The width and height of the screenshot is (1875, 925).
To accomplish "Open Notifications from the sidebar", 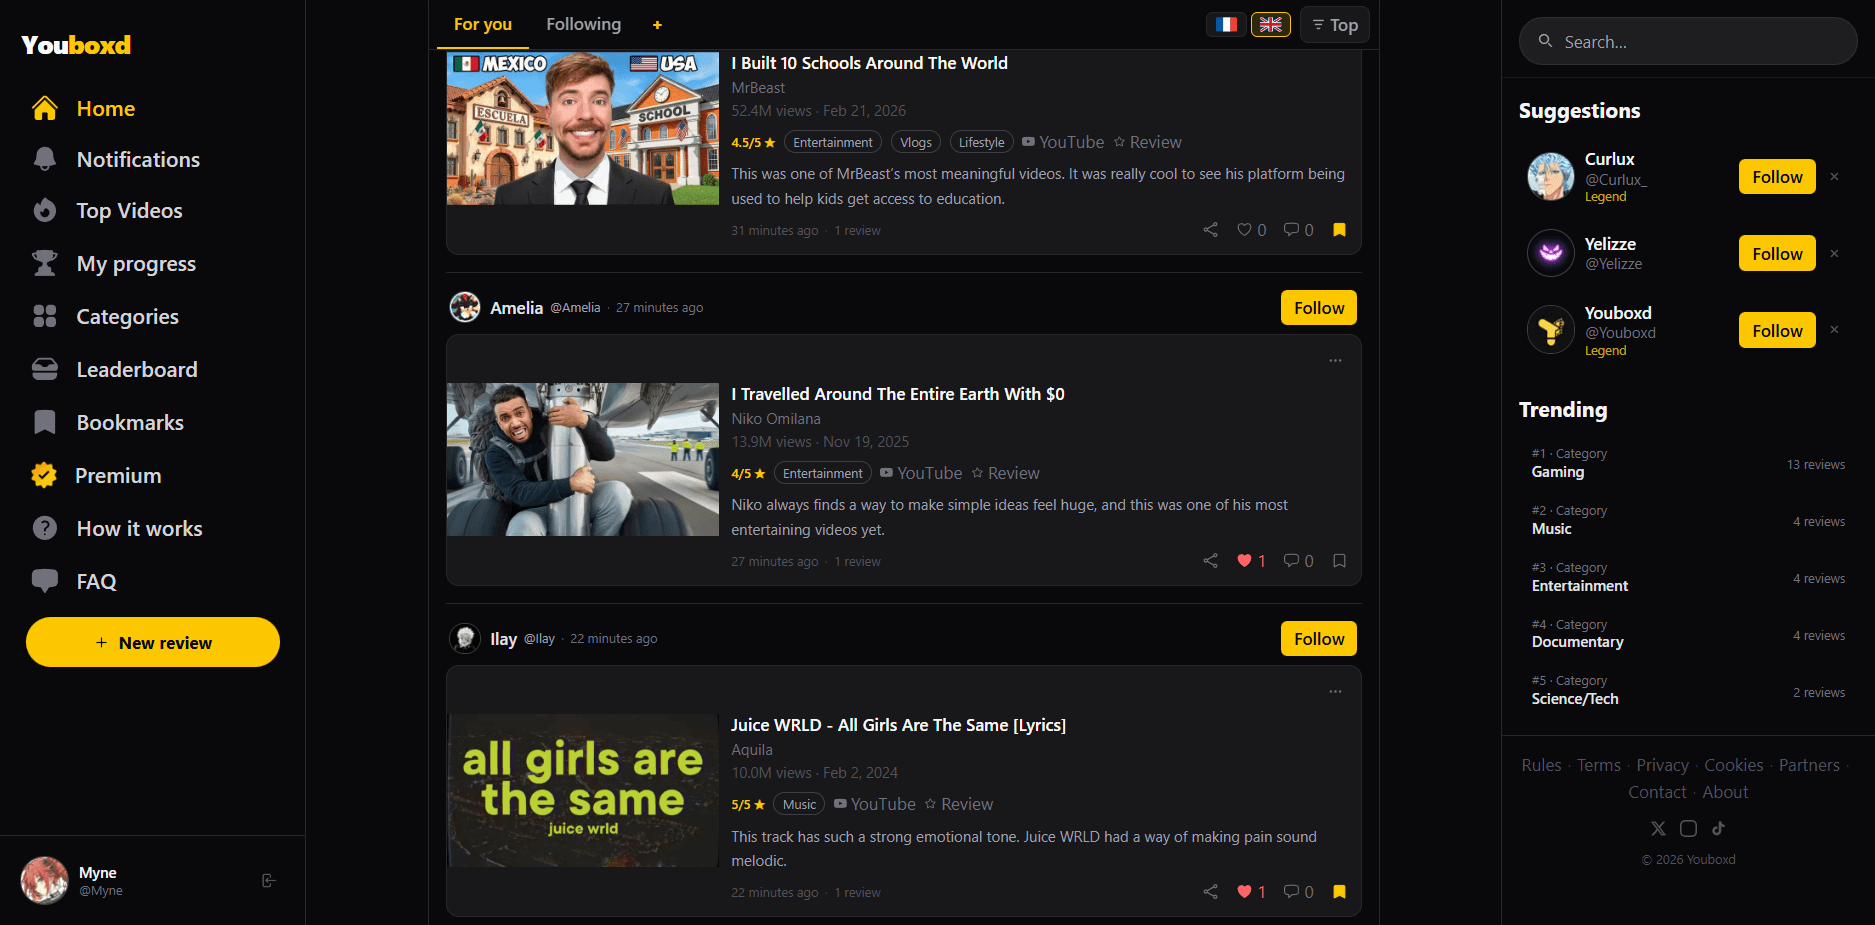I will (137, 159).
